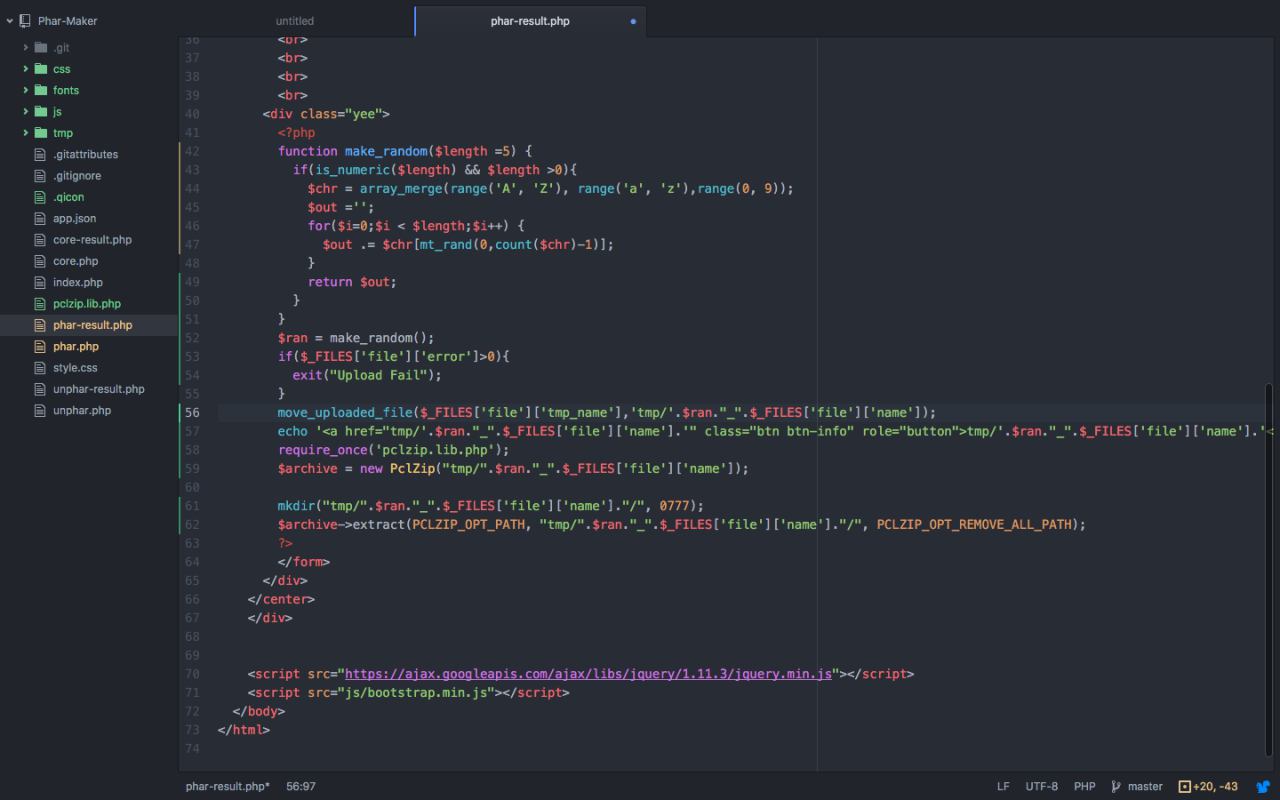Click the style.css file icon

coord(41,368)
